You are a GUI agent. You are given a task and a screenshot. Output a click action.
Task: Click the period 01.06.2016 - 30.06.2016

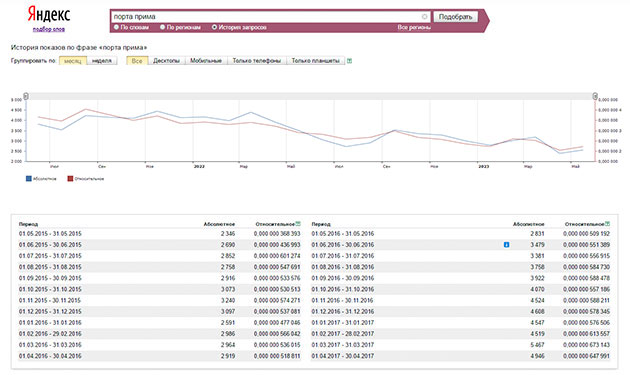coord(343,244)
